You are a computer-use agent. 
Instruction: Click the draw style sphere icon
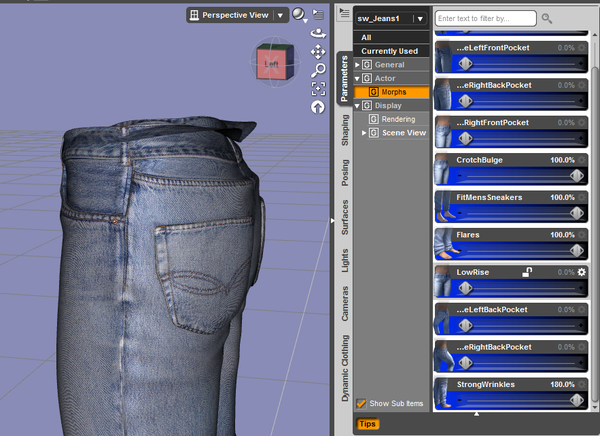click(x=299, y=15)
